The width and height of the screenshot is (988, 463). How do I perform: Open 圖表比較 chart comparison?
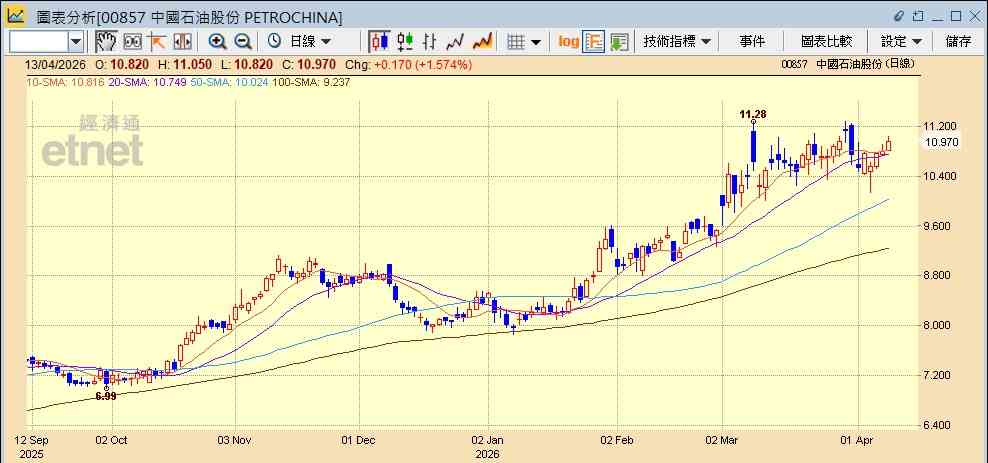point(826,42)
